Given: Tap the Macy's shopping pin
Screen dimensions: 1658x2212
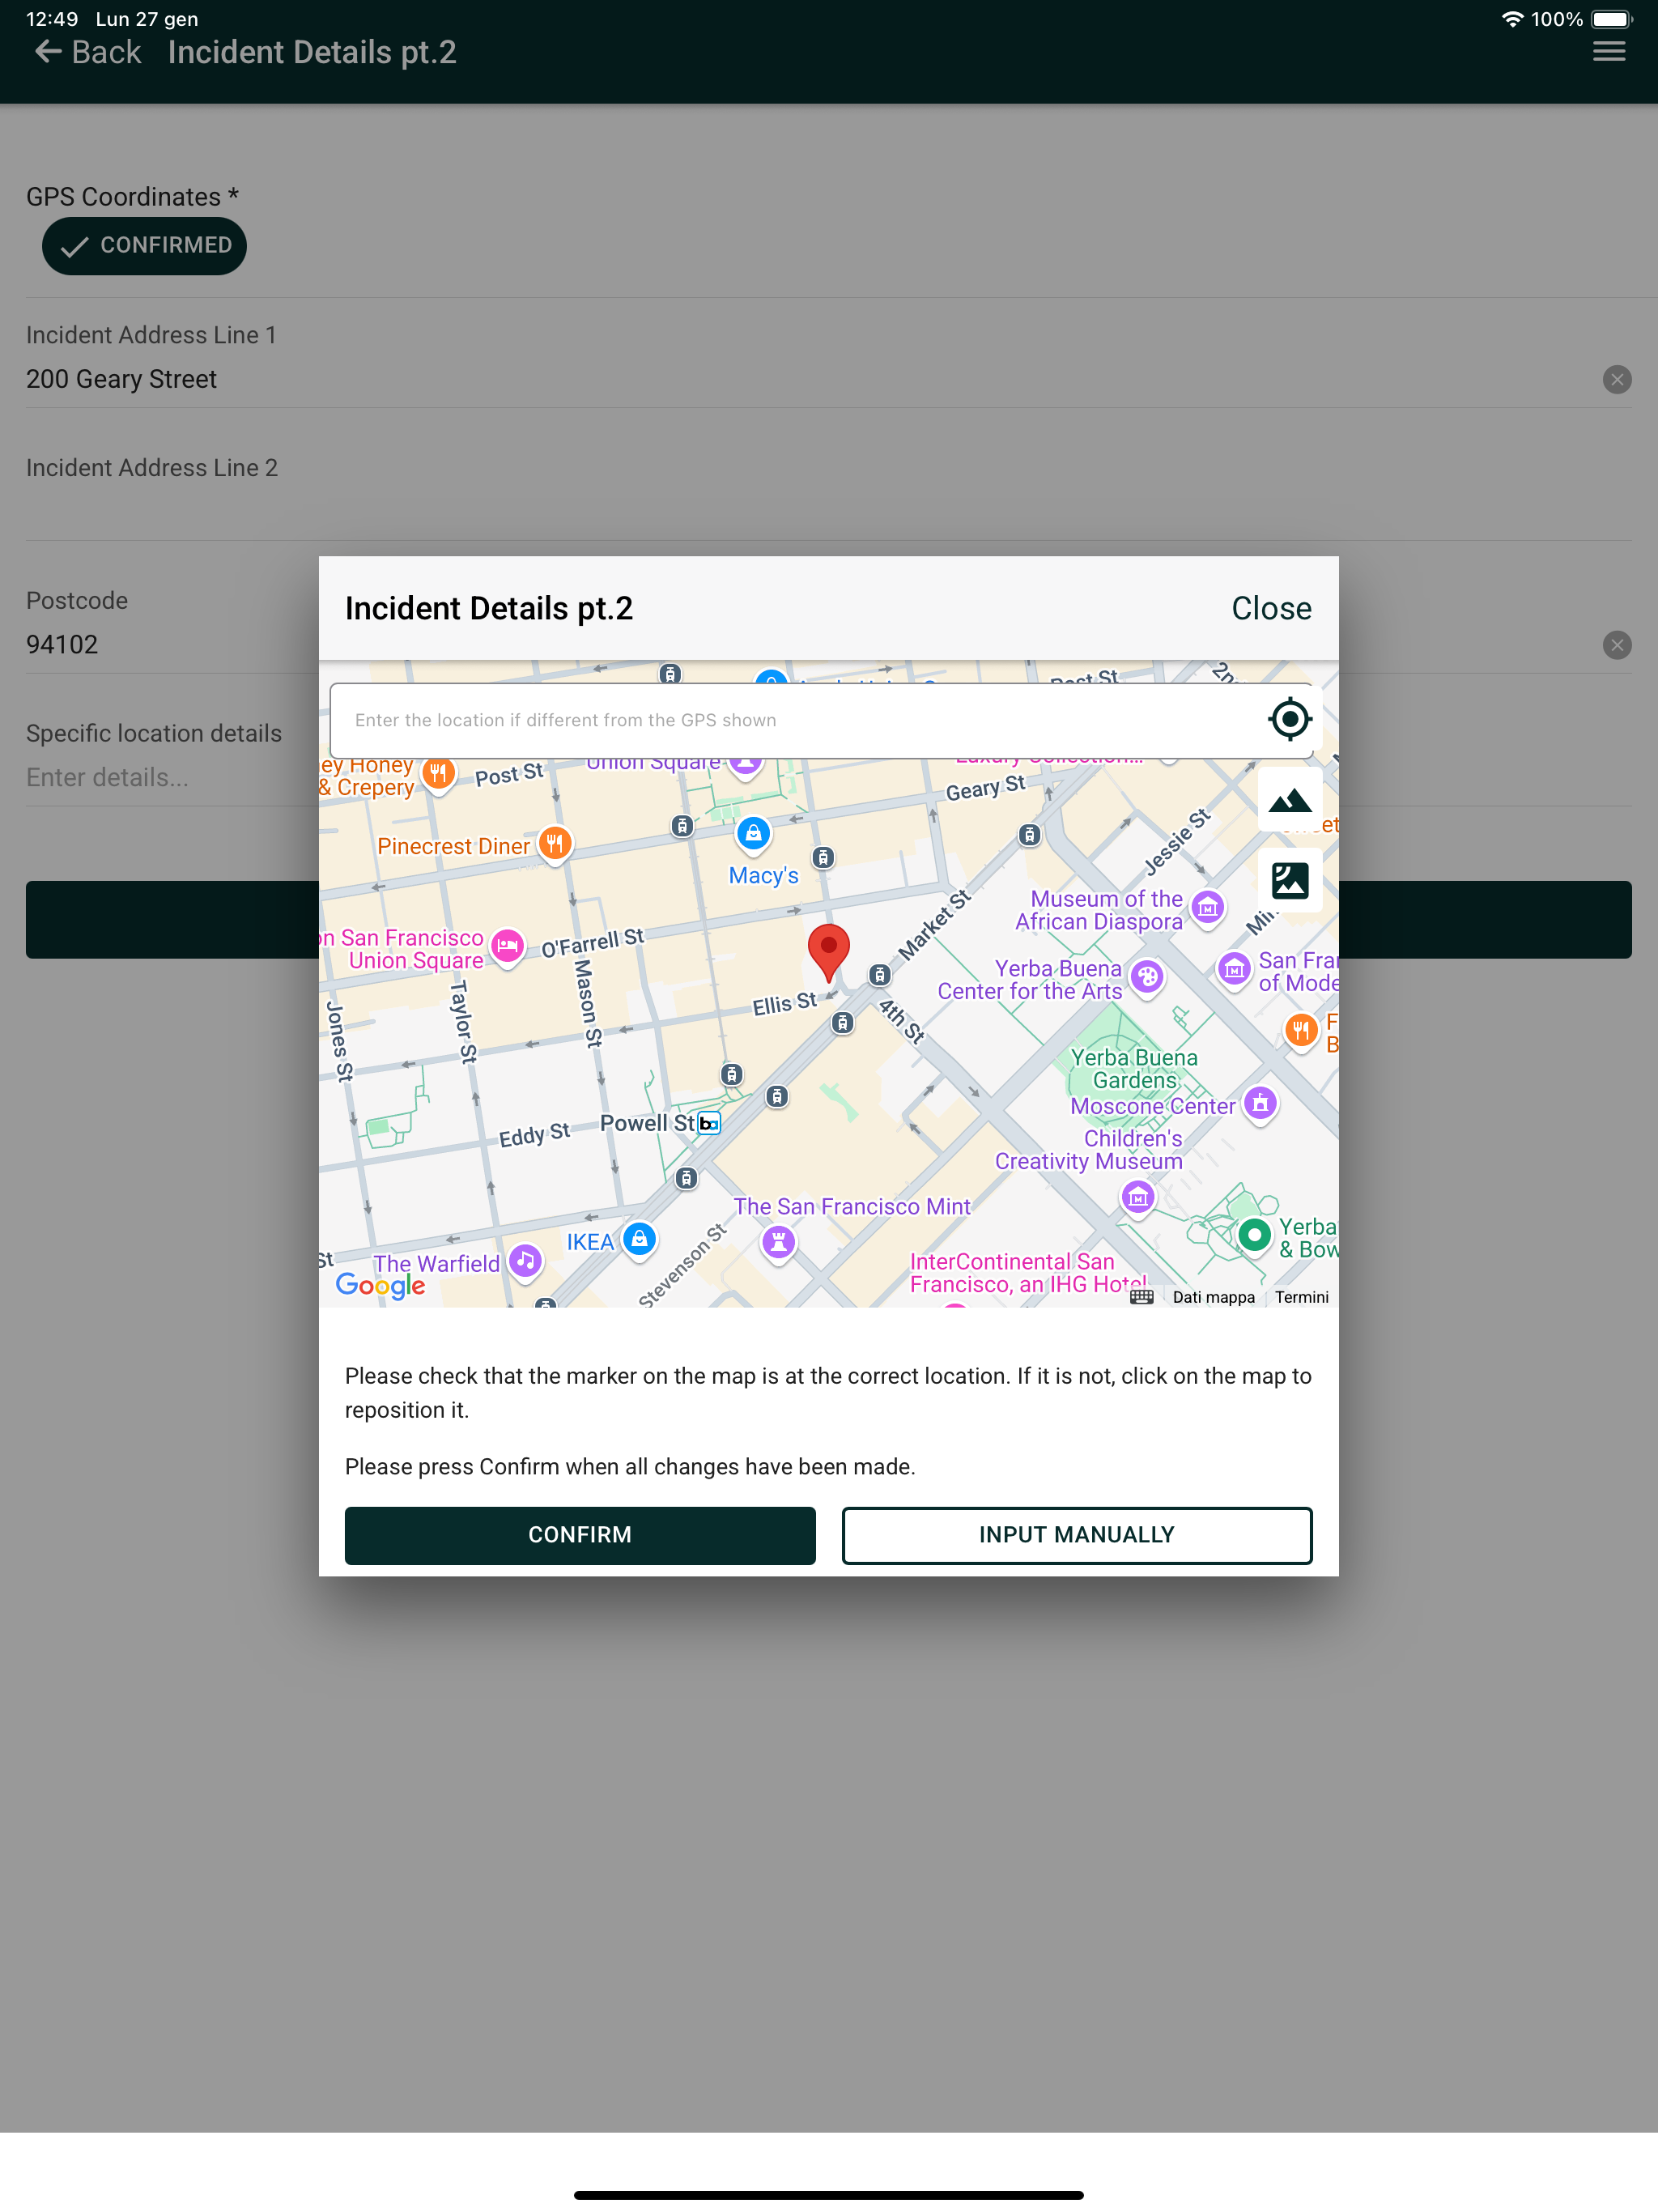Looking at the screenshot, I should 753,833.
